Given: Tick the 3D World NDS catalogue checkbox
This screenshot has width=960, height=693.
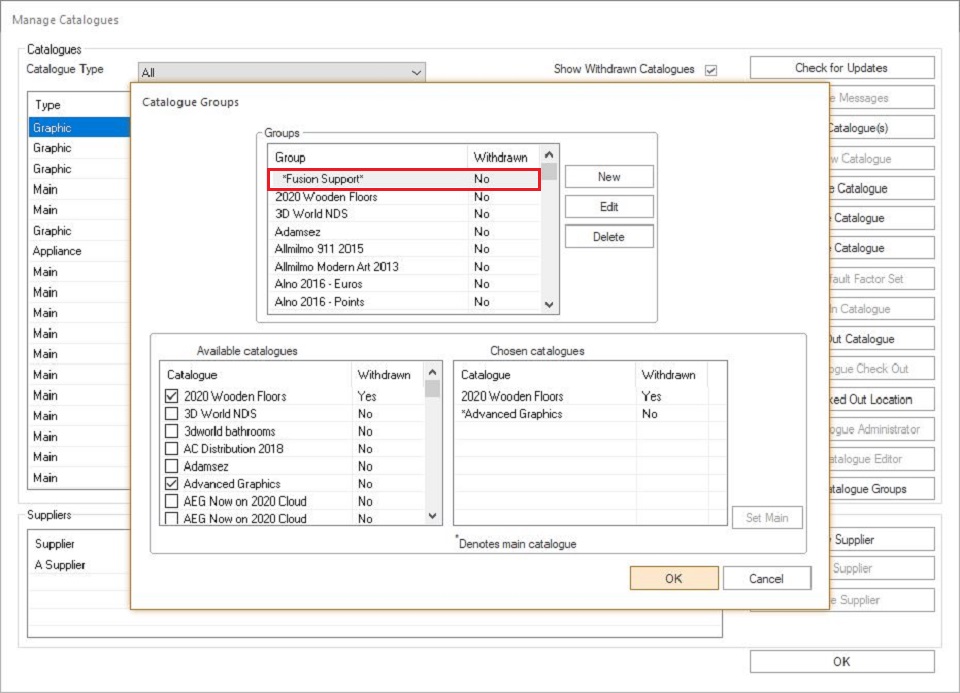Looking at the screenshot, I should pos(171,414).
